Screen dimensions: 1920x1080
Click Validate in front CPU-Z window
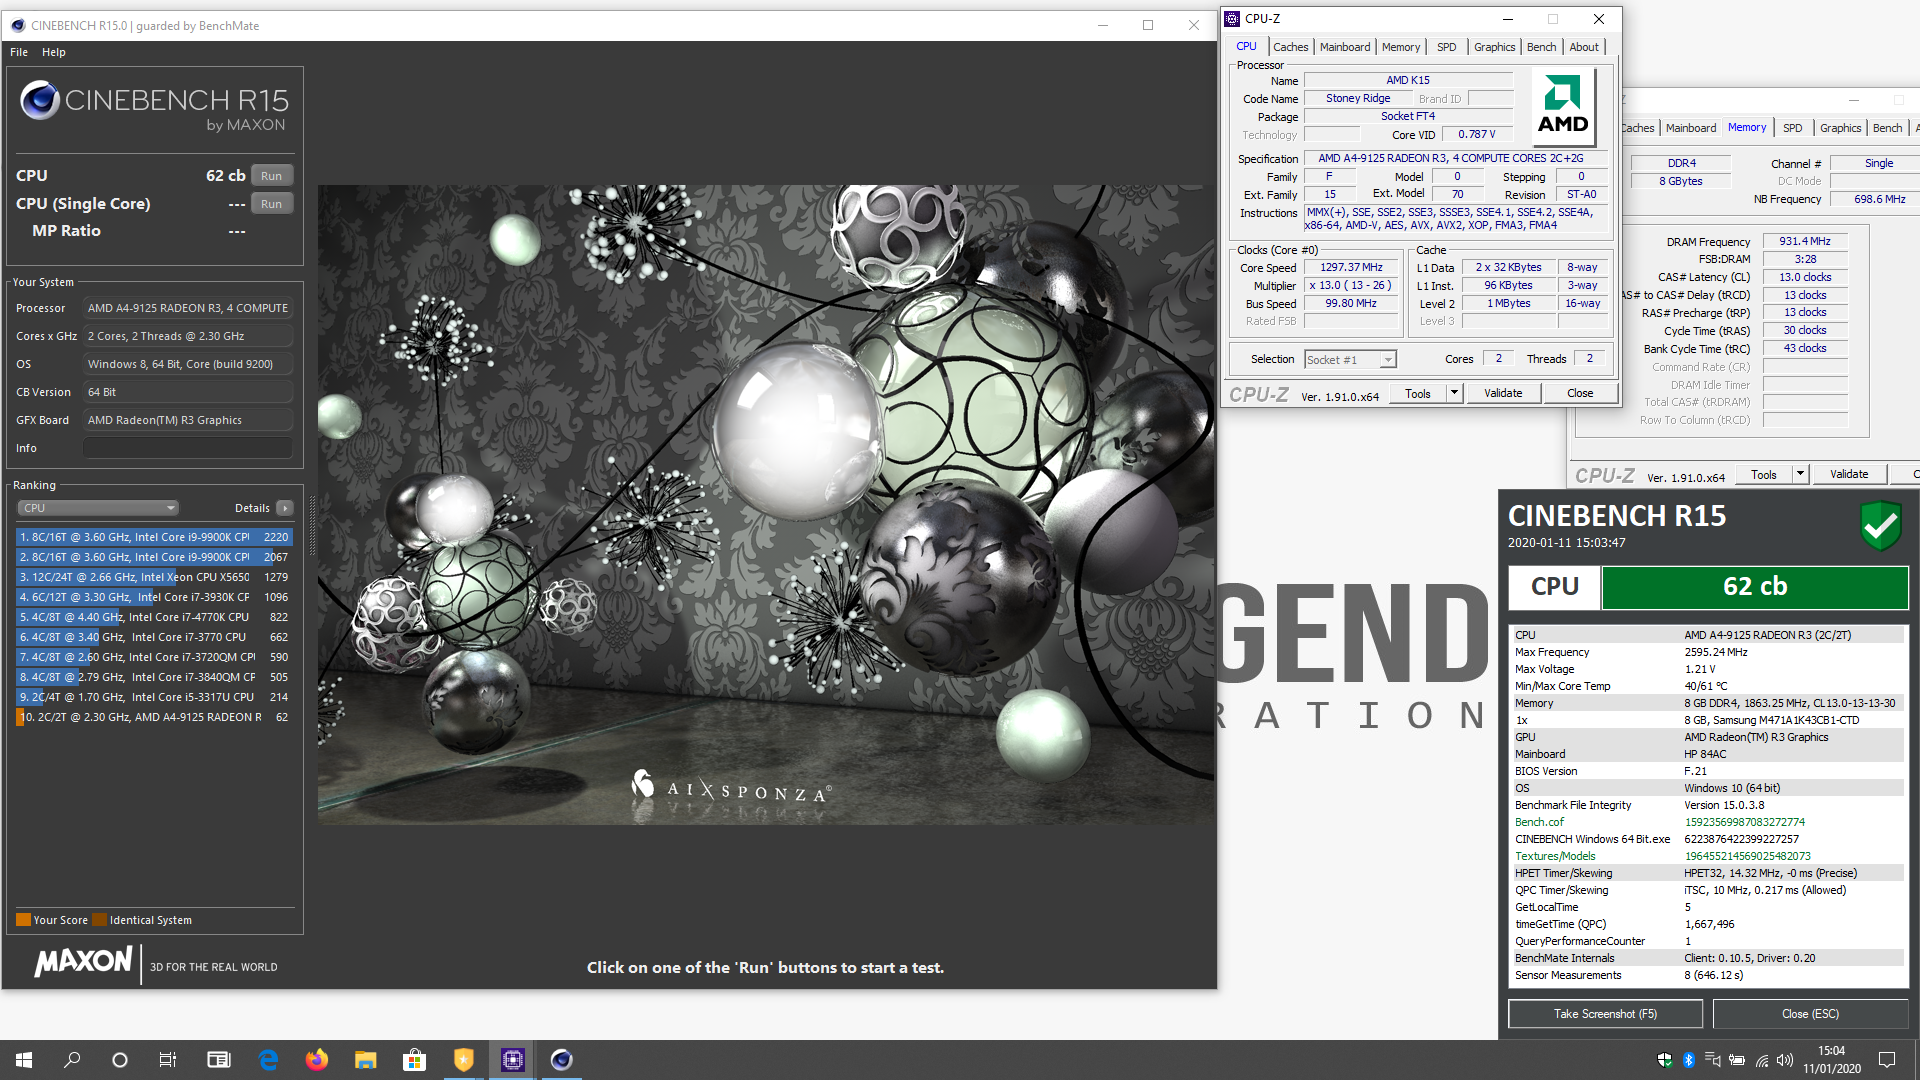[x=1503, y=393]
